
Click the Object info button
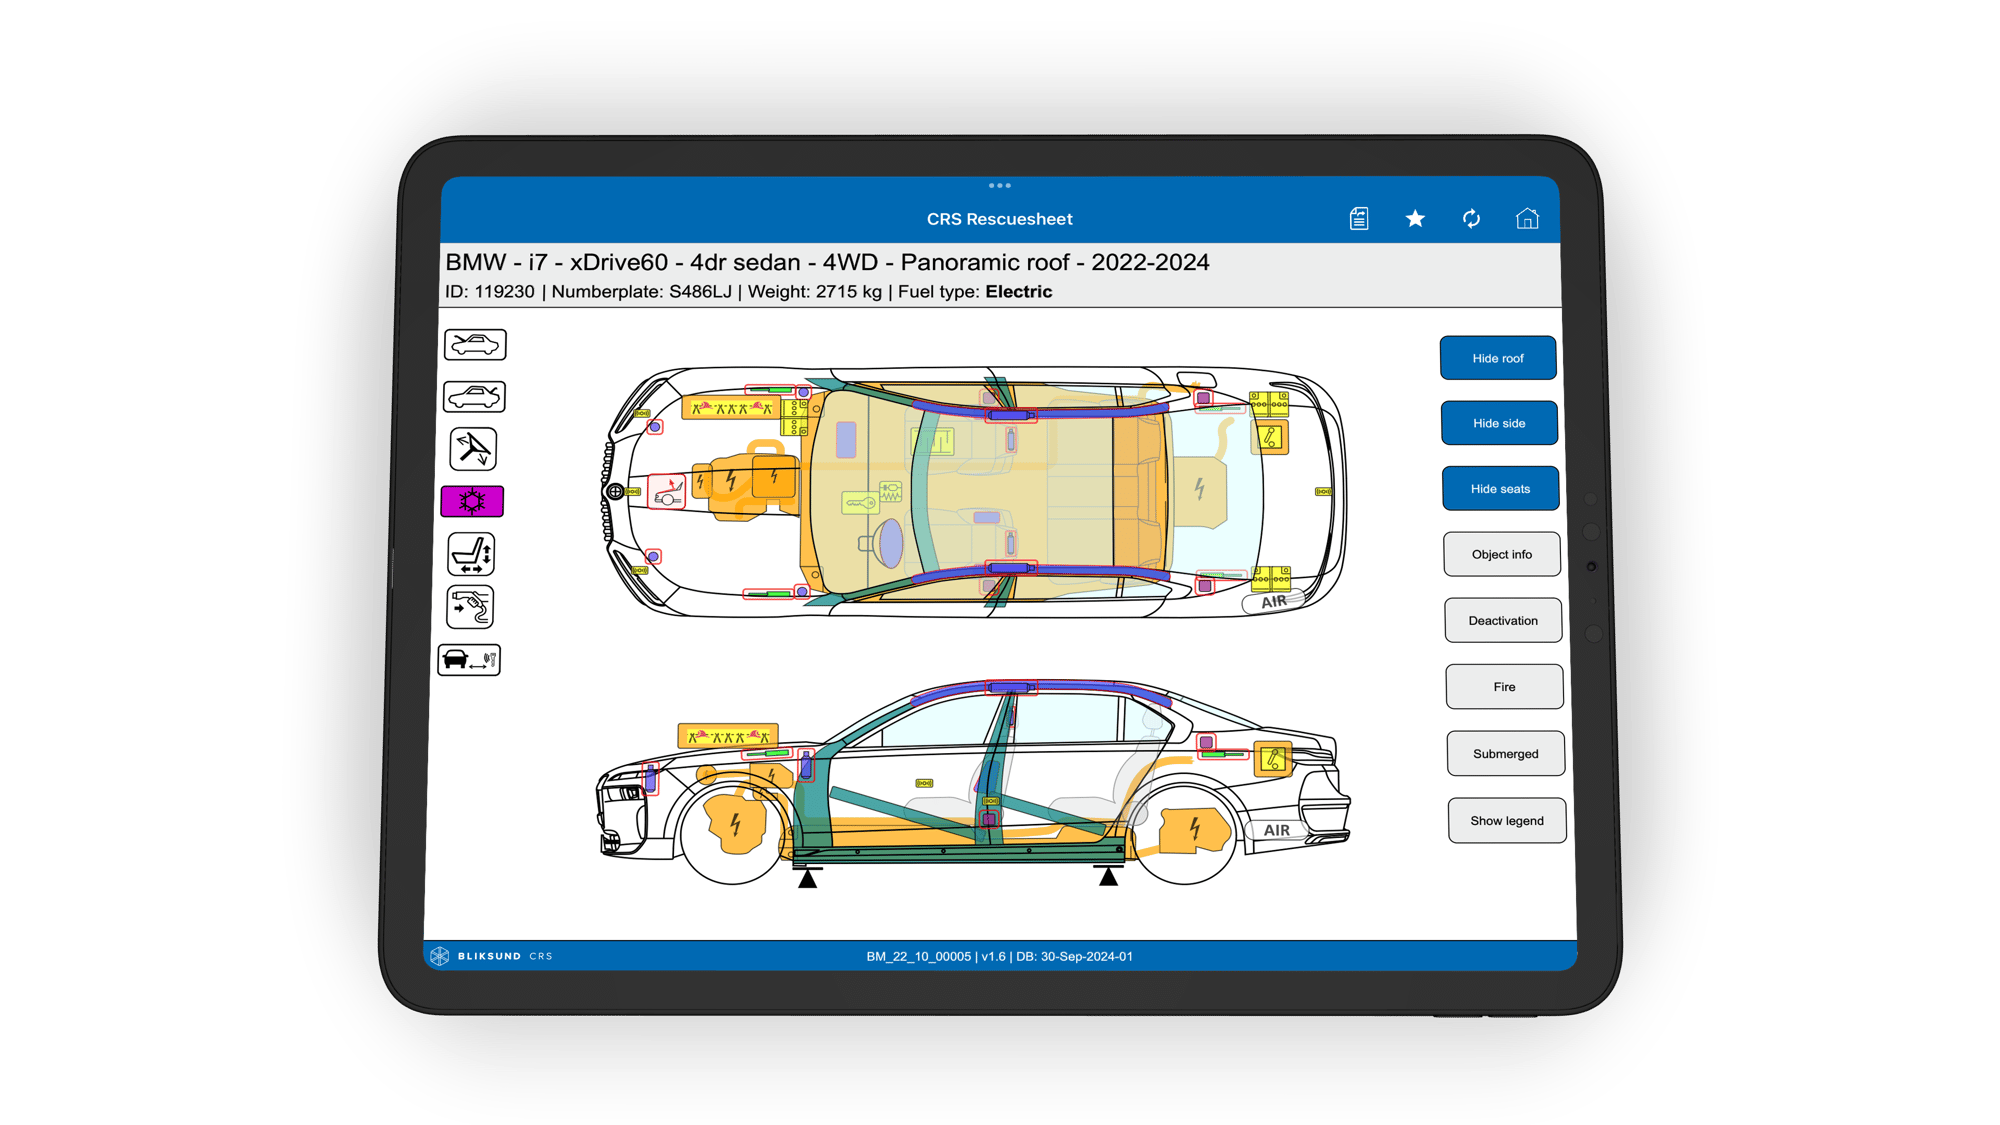pyautogui.click(x=1500, y=554)
